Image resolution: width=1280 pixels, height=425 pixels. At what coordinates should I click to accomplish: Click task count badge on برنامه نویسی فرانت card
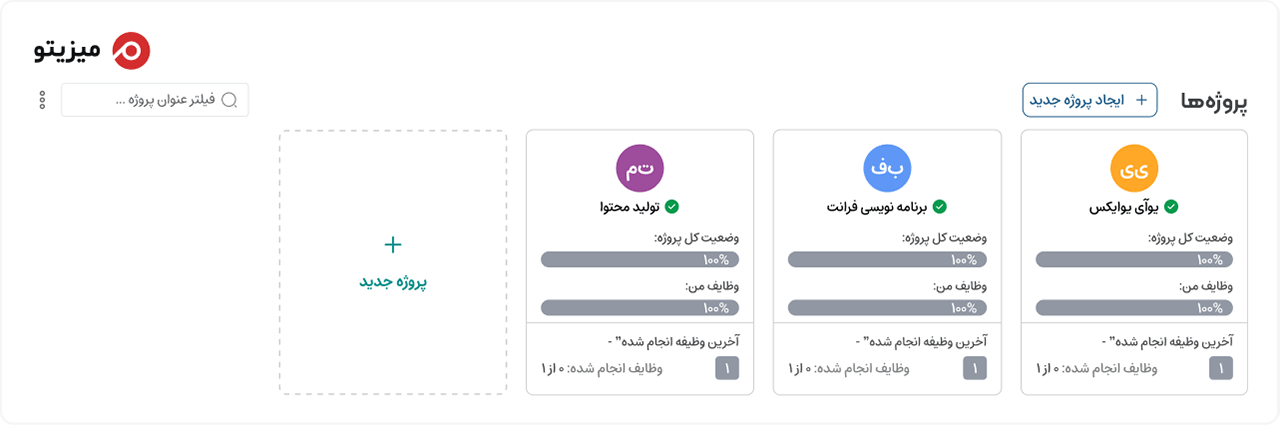coord(975,368)
